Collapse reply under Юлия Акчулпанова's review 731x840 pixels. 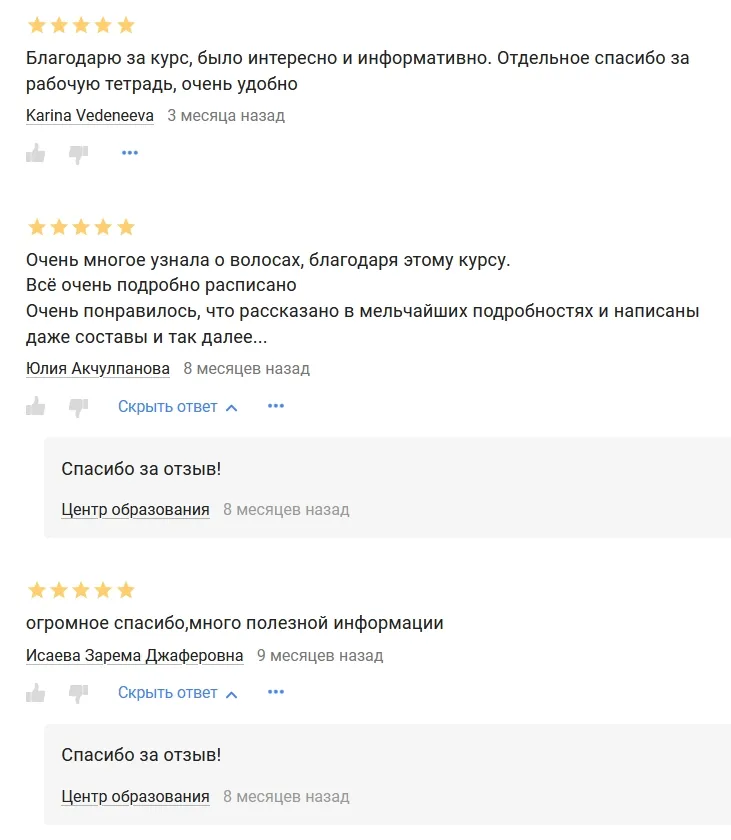point(167,407)
